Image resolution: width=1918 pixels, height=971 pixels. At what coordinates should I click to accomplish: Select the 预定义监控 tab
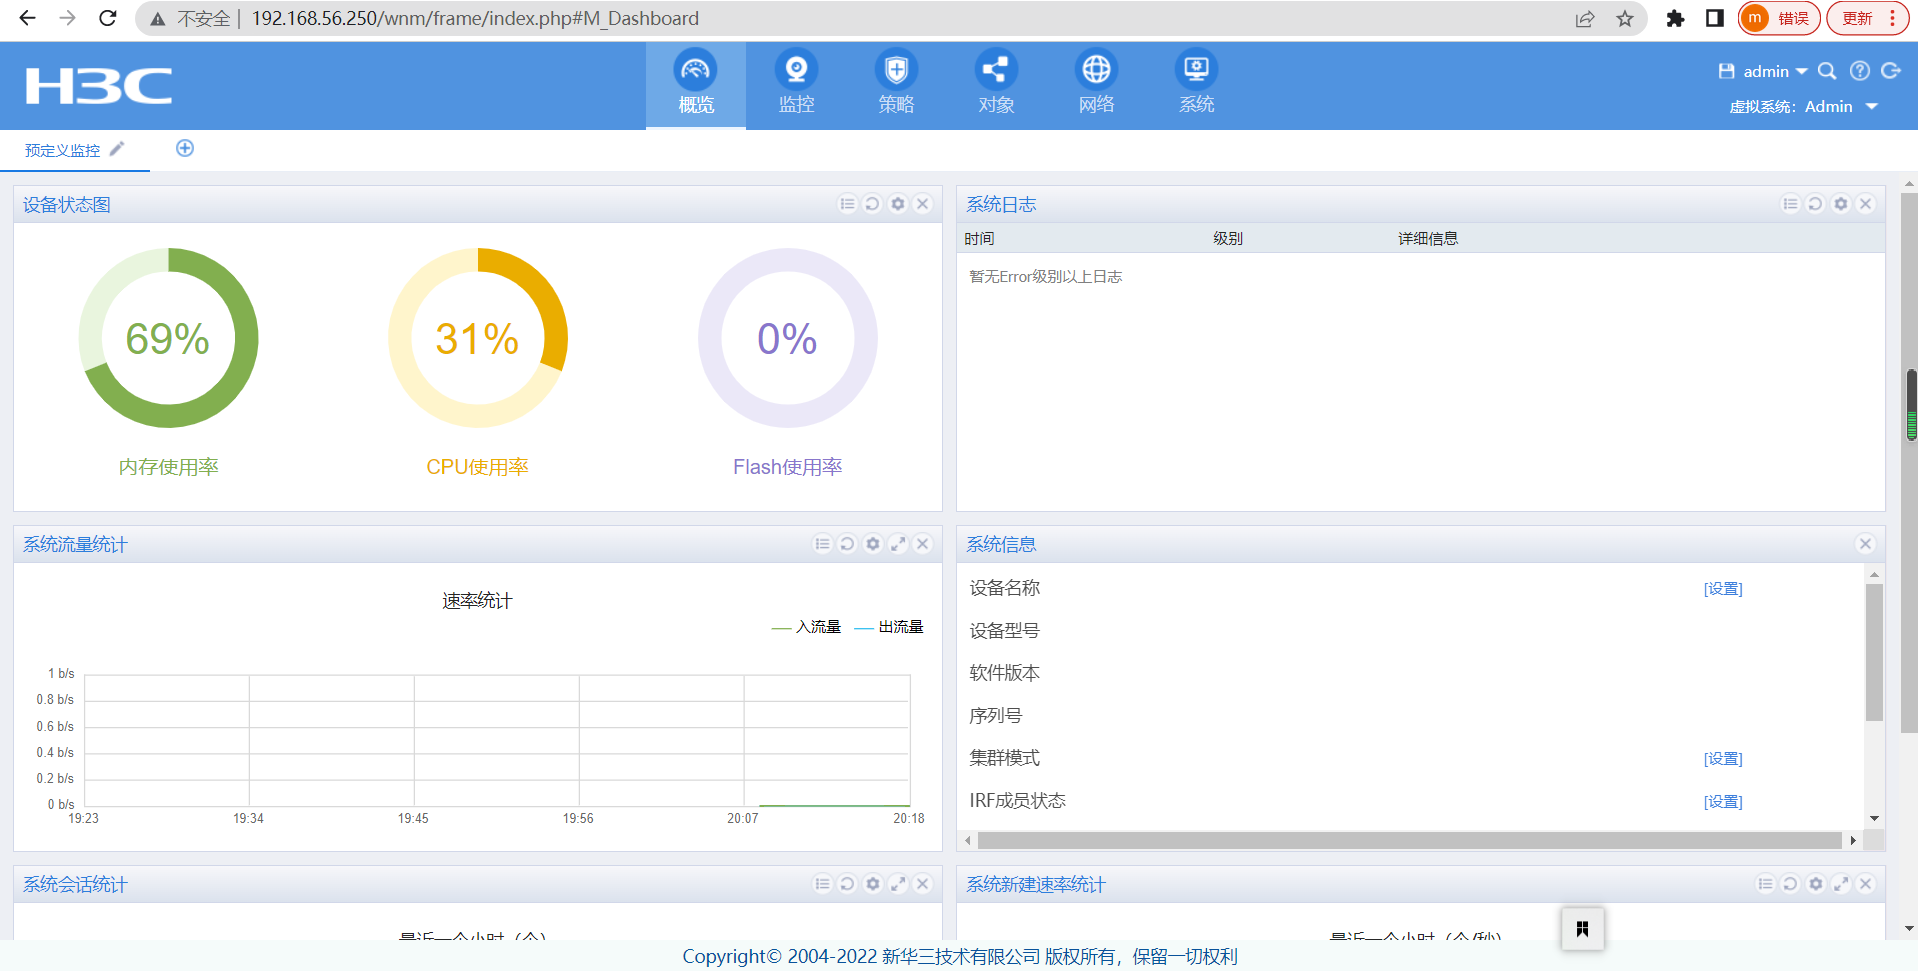[62, 150]
